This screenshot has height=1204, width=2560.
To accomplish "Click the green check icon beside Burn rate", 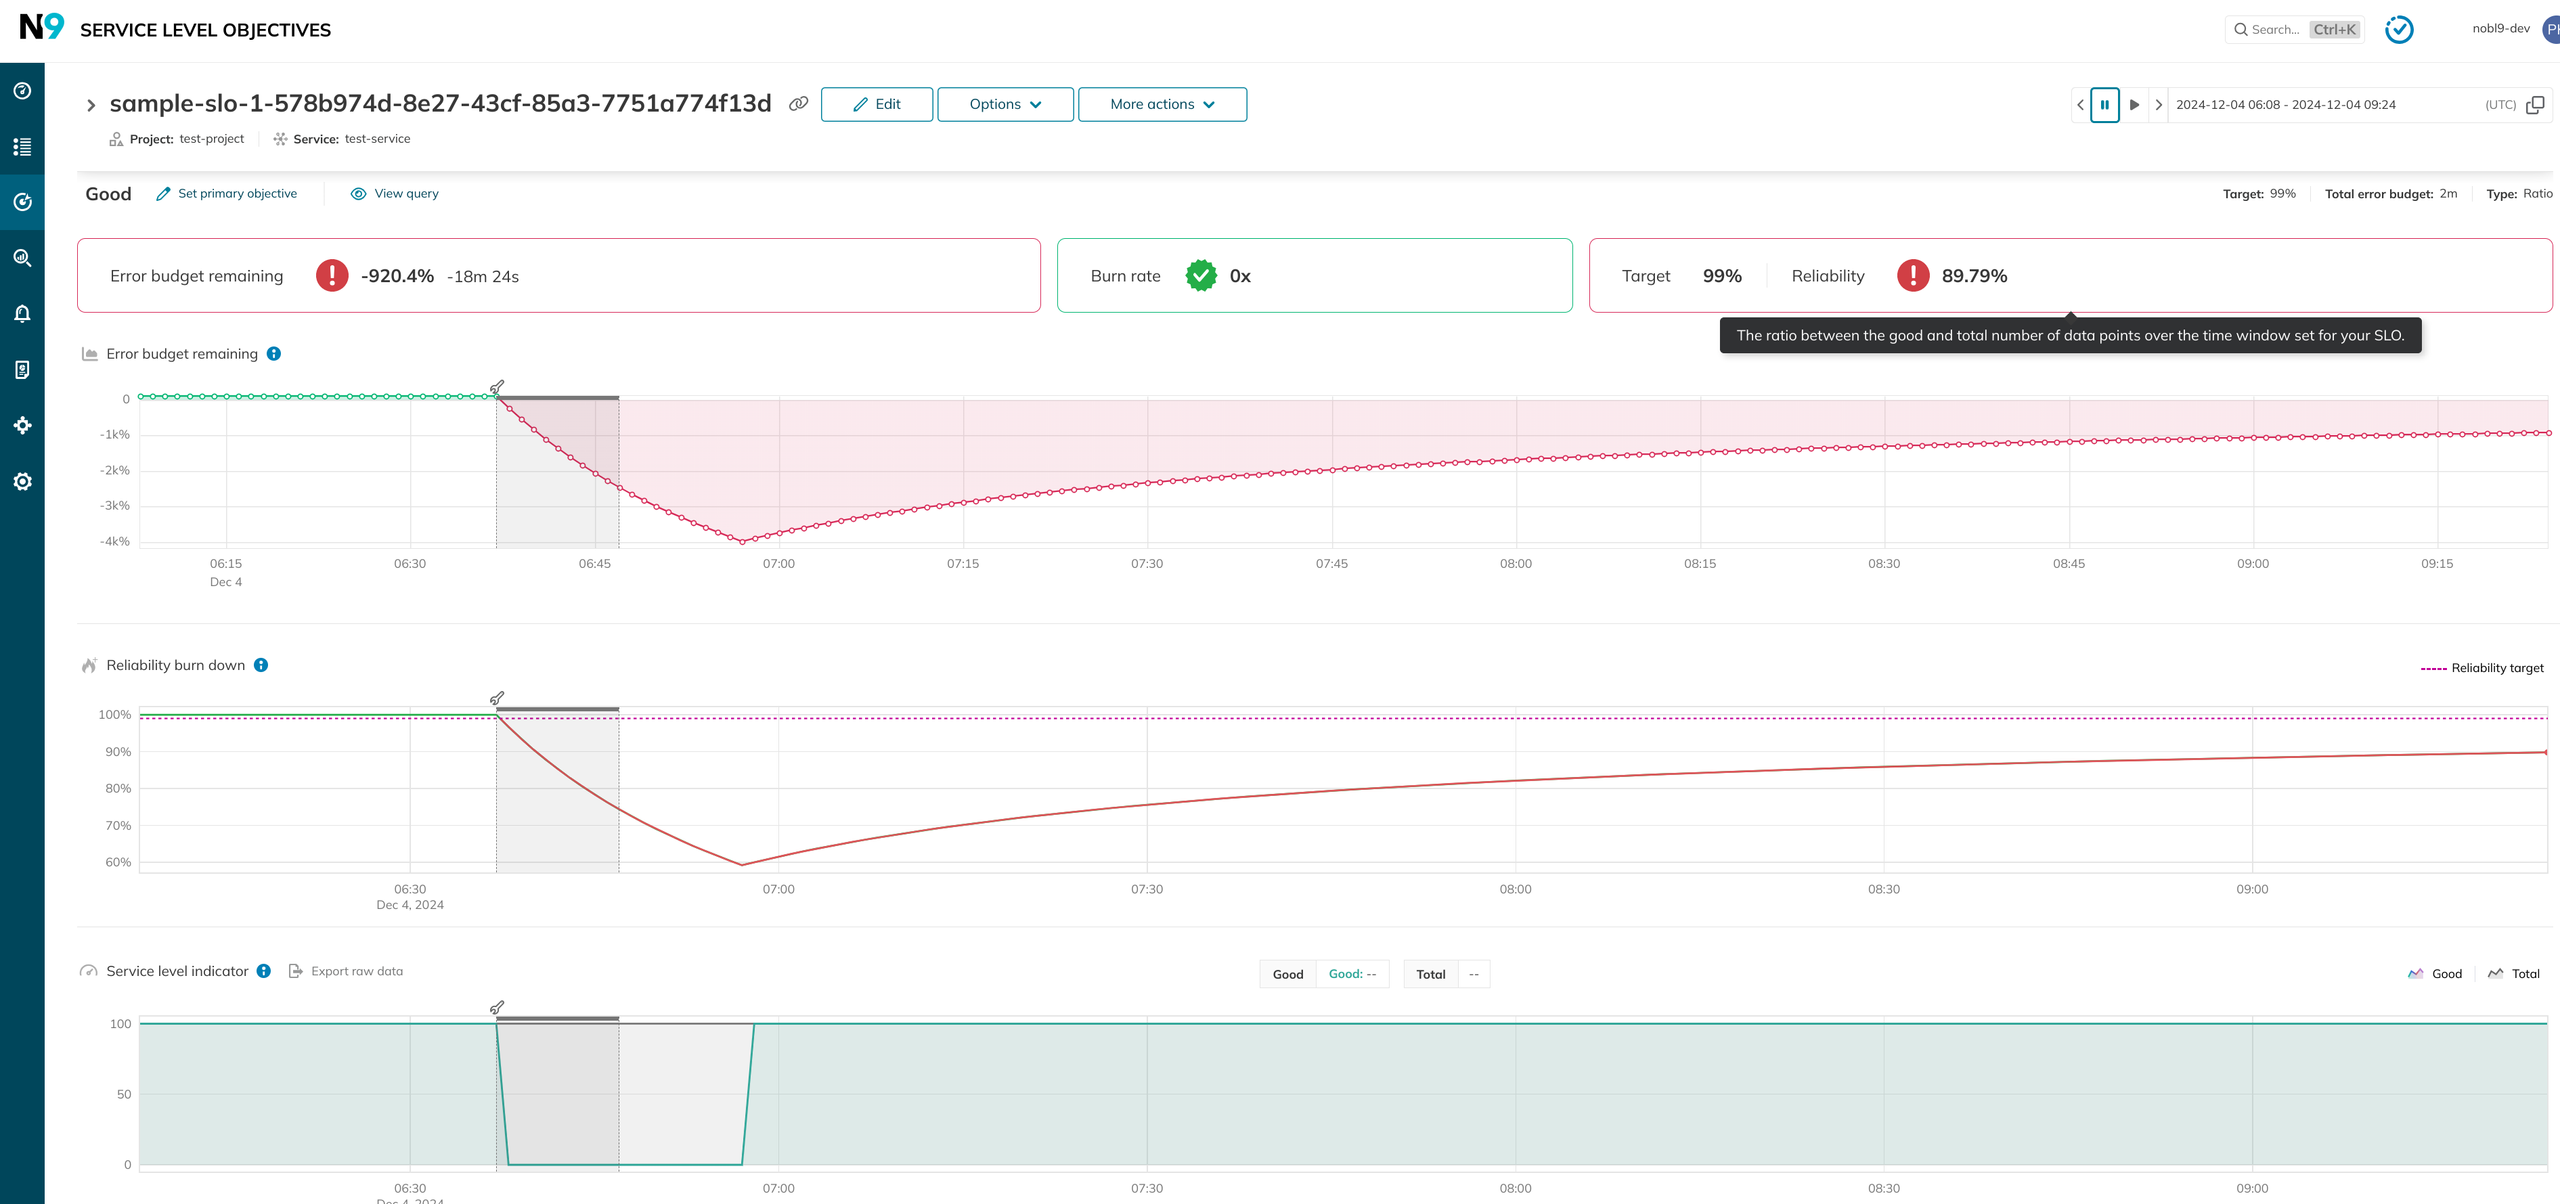I will coord(1201,276).
